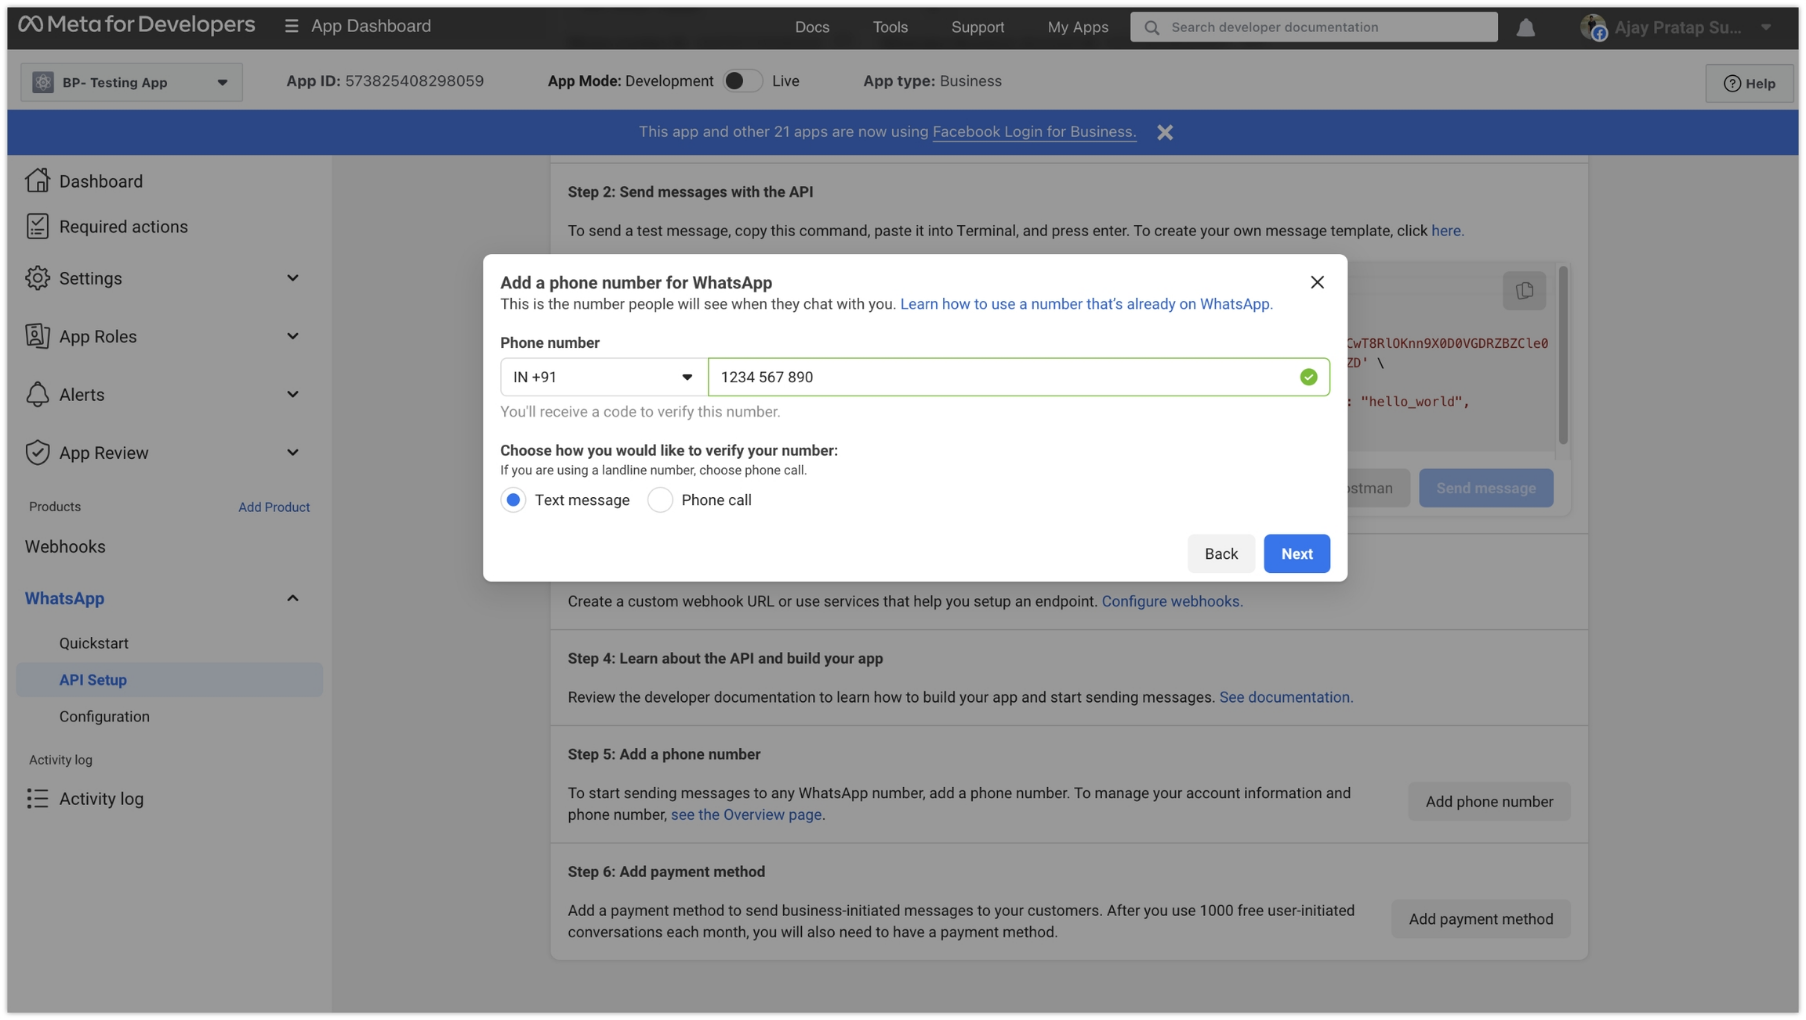Open the App Dashboard hamburger menu
The height and width of the screenshot is (1020, 1806).
291,26
